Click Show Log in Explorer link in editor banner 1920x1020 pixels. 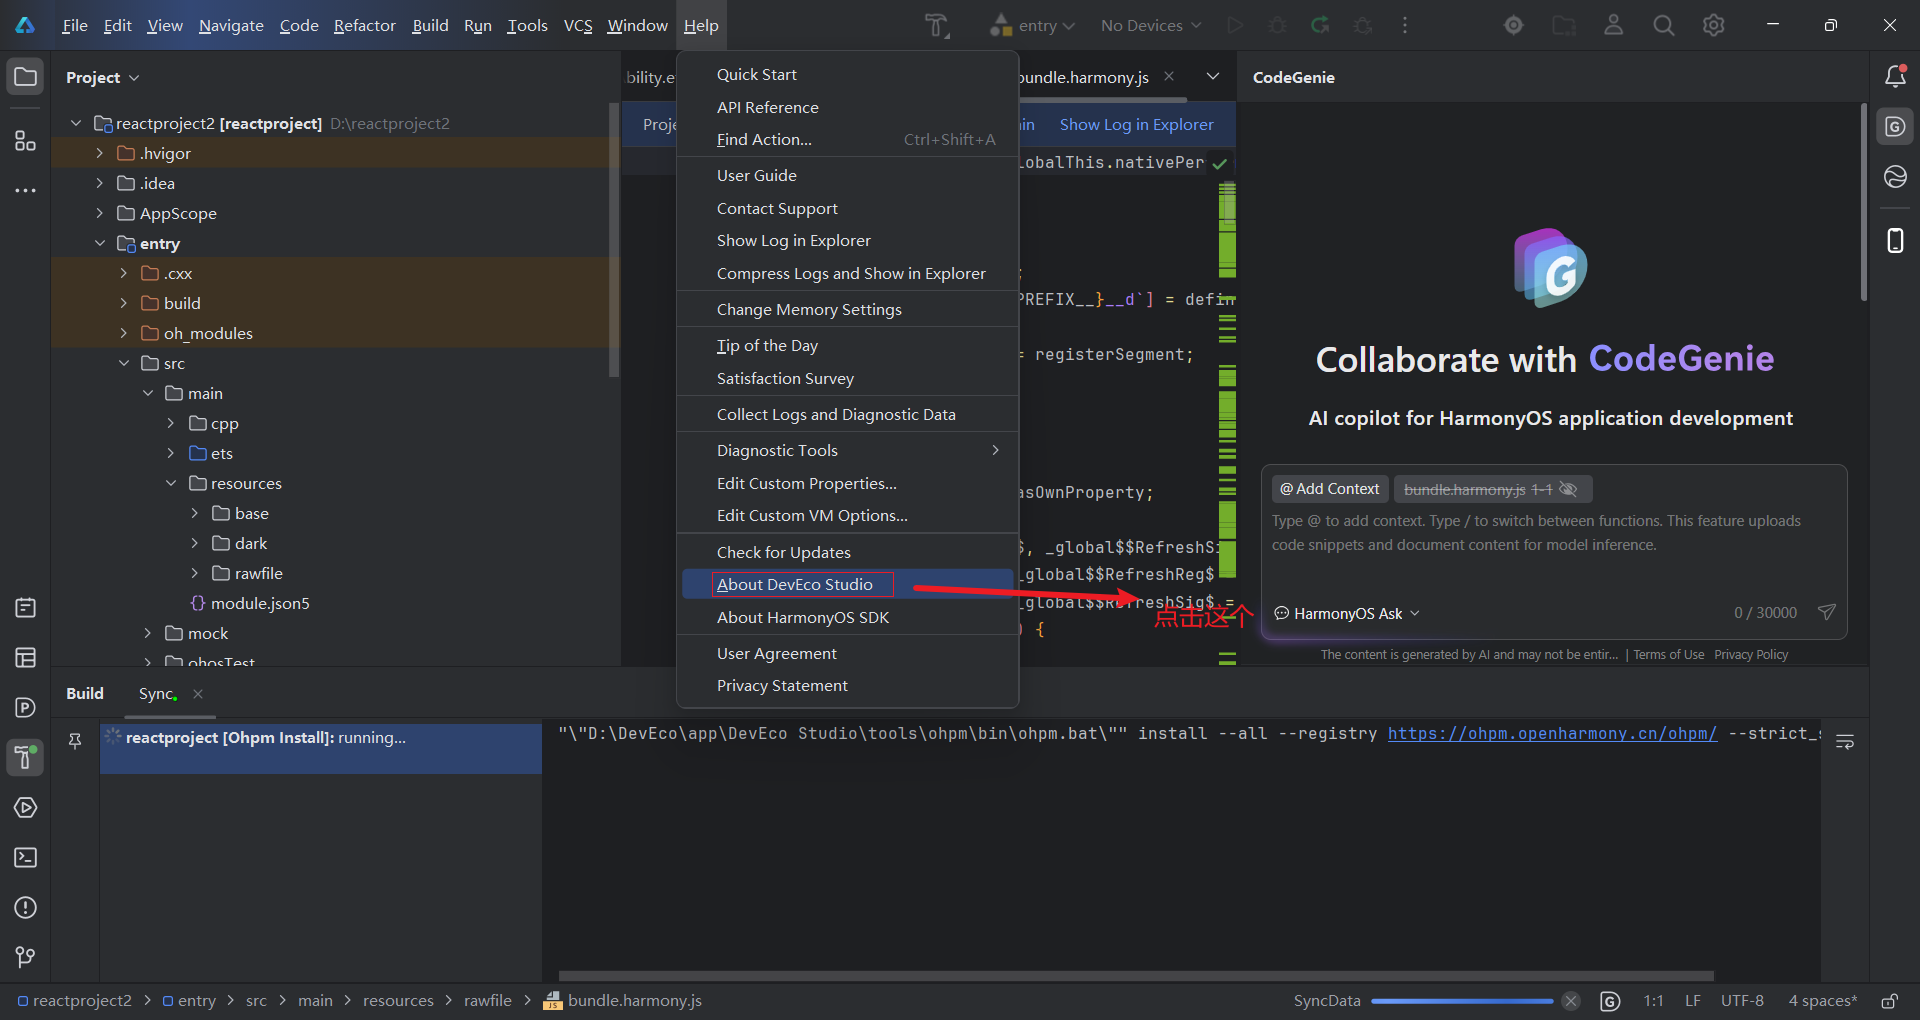(1136, 124)
